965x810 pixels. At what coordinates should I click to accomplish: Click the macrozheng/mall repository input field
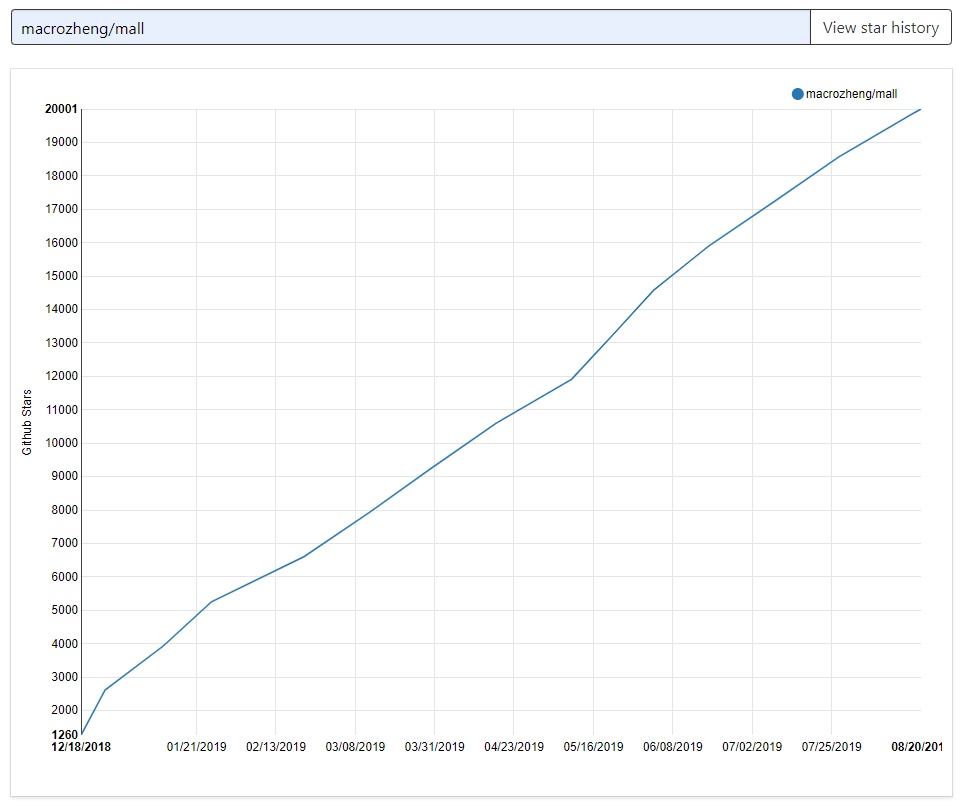410,28
